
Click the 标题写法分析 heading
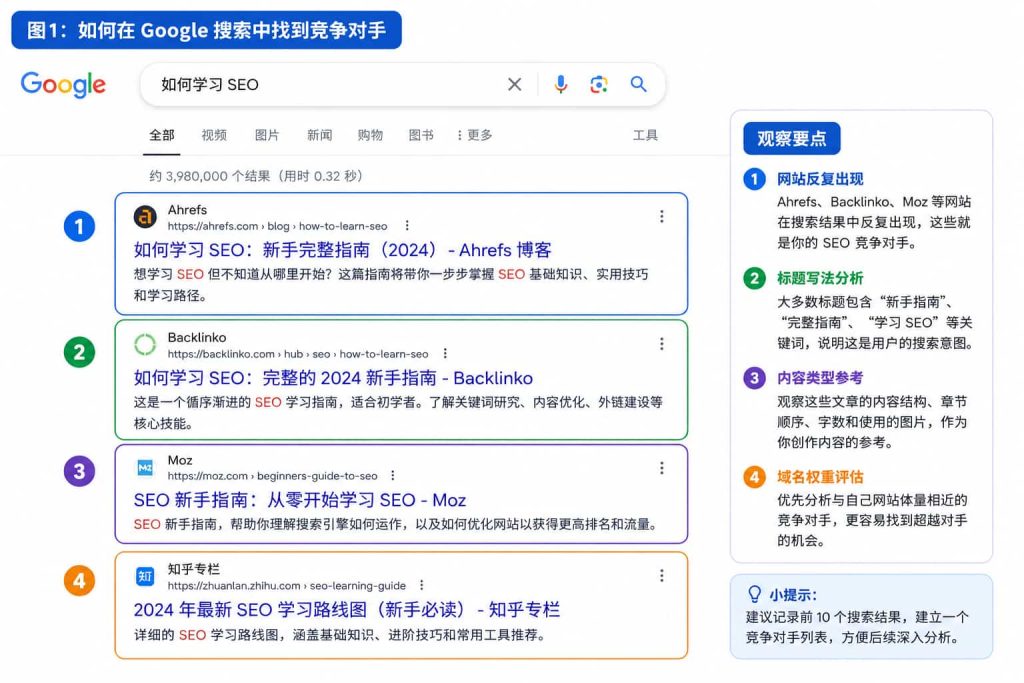point(820,278)
